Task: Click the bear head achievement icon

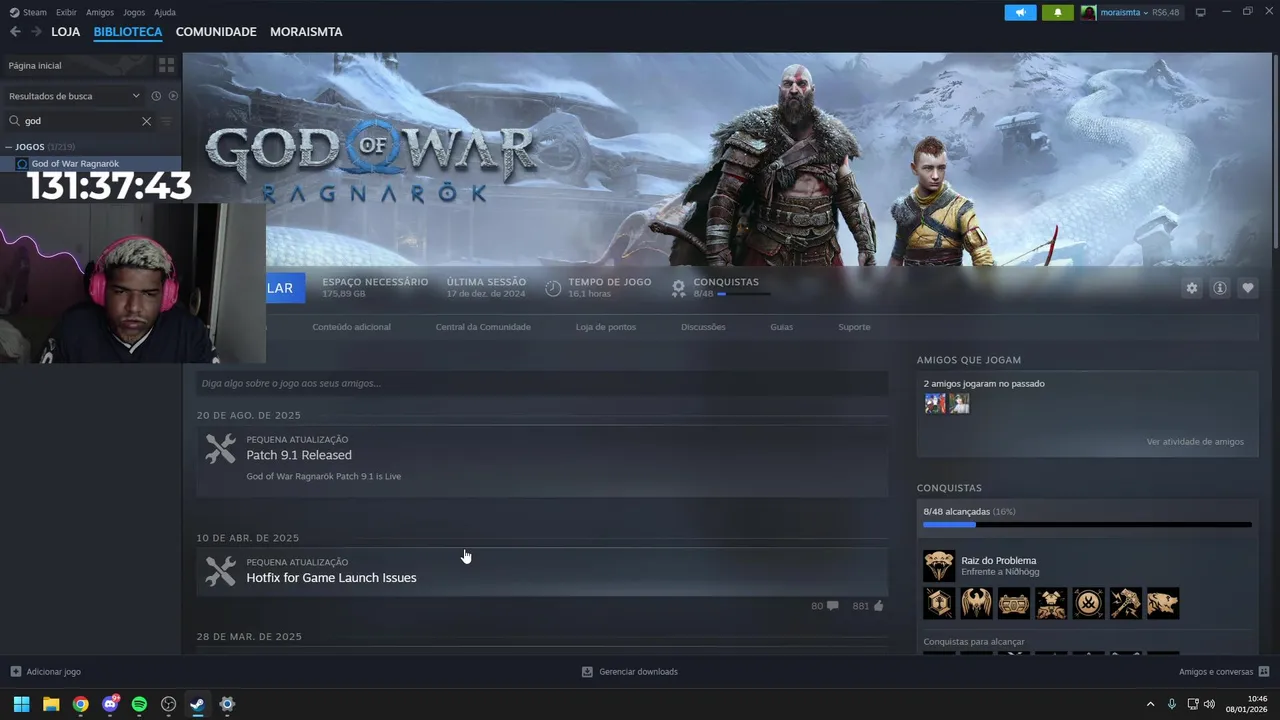Action: click(1163, 603)
